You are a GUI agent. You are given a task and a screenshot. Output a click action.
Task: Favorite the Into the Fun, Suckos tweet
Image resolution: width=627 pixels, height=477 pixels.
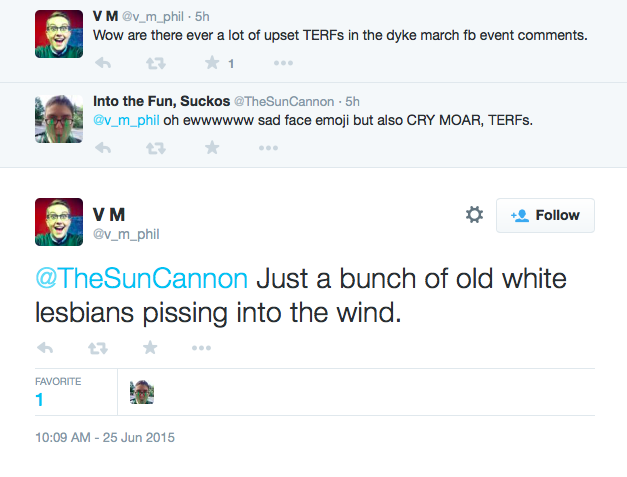click(212, 147)
